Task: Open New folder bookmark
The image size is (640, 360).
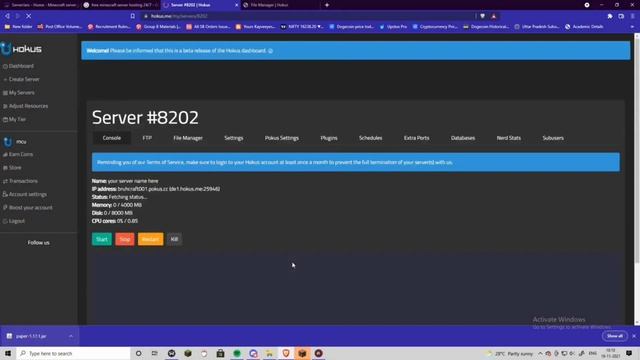Action: point(18,27)
